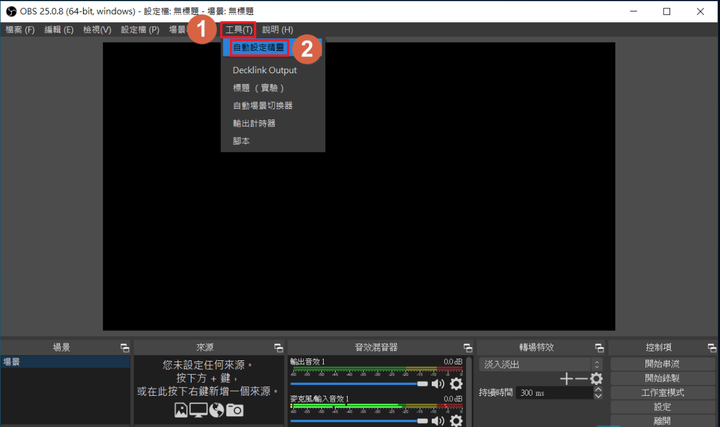Decrease 持續時間 with the down arrow
The width and height of the screenshot is (720, 427).
(598, 396)
